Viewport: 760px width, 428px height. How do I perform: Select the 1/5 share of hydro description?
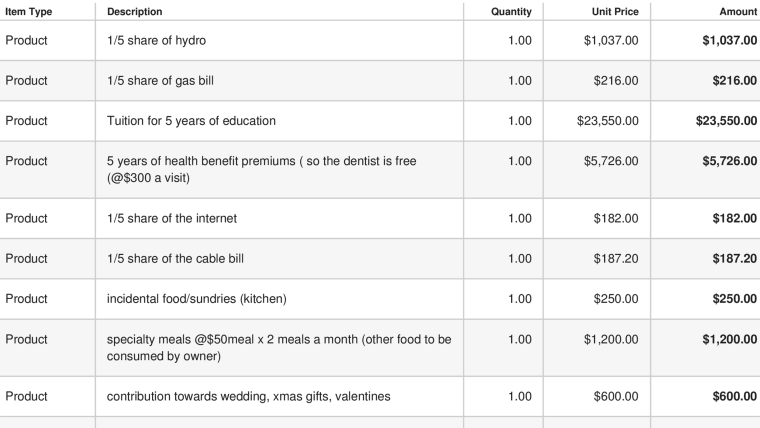click(157, 40)
